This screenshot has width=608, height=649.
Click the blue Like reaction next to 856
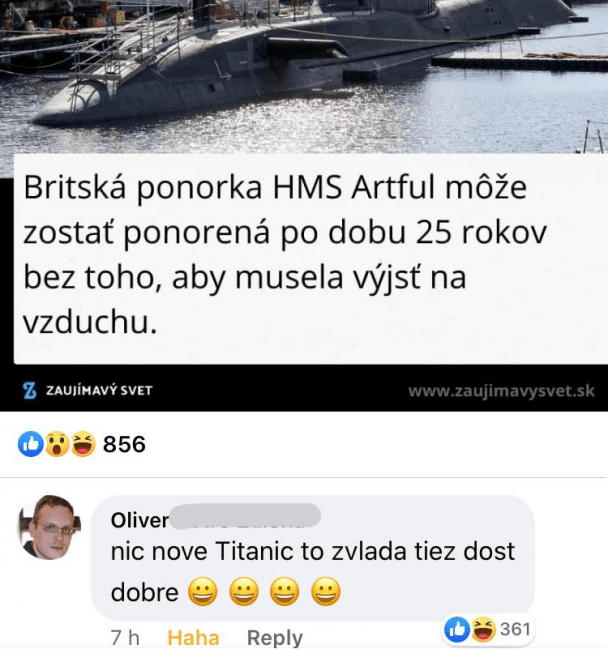31,444
